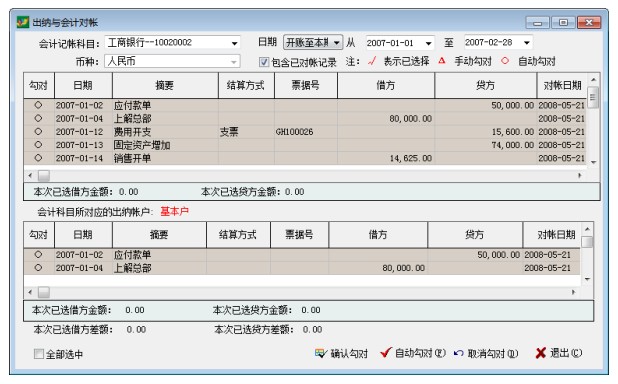The height and width of the screenshot is (384, 618).
Task: Open the start date 2007-01-01 picker
Action: (x=428, y=43)
